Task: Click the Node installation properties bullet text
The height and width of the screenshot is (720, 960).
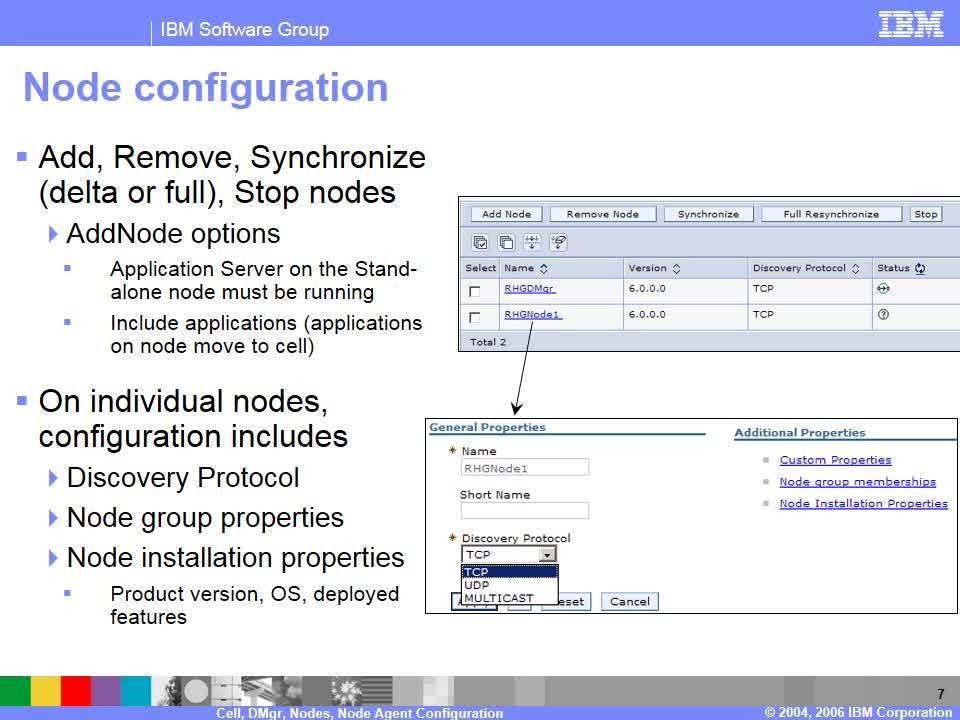Action: 236,558
